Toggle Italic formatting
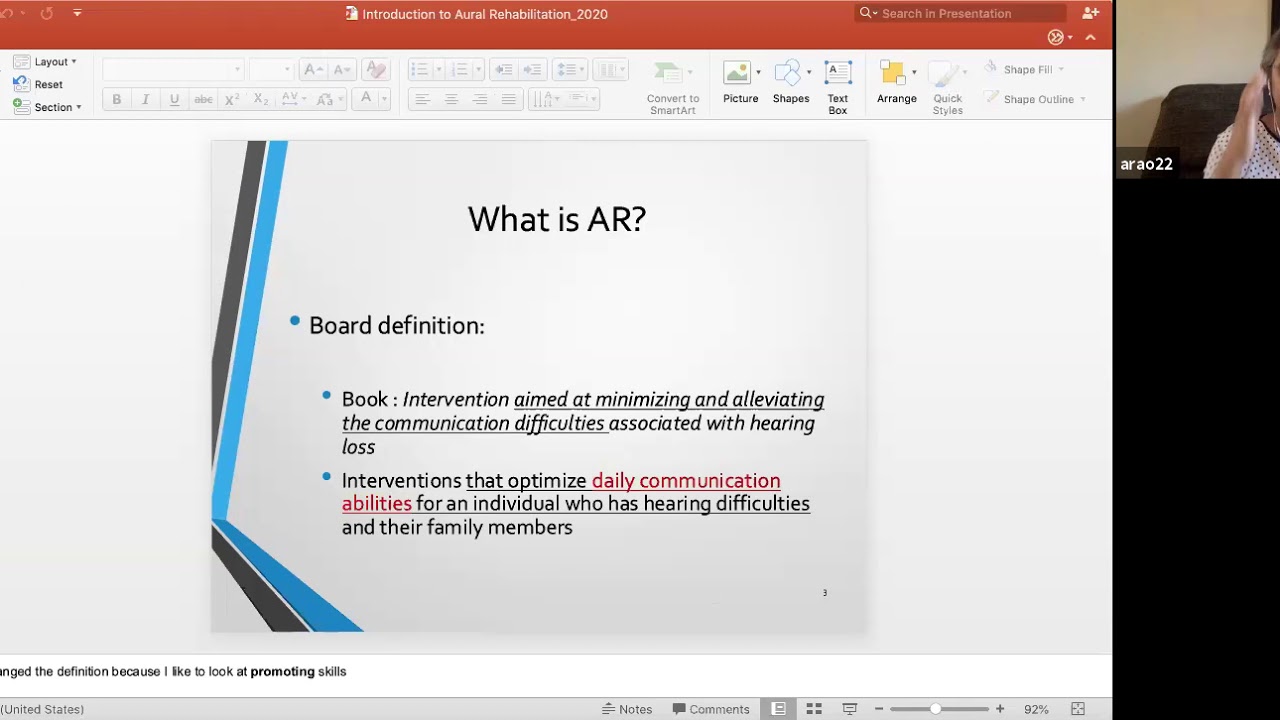The image size is (1280, 720). pos(145,99)
